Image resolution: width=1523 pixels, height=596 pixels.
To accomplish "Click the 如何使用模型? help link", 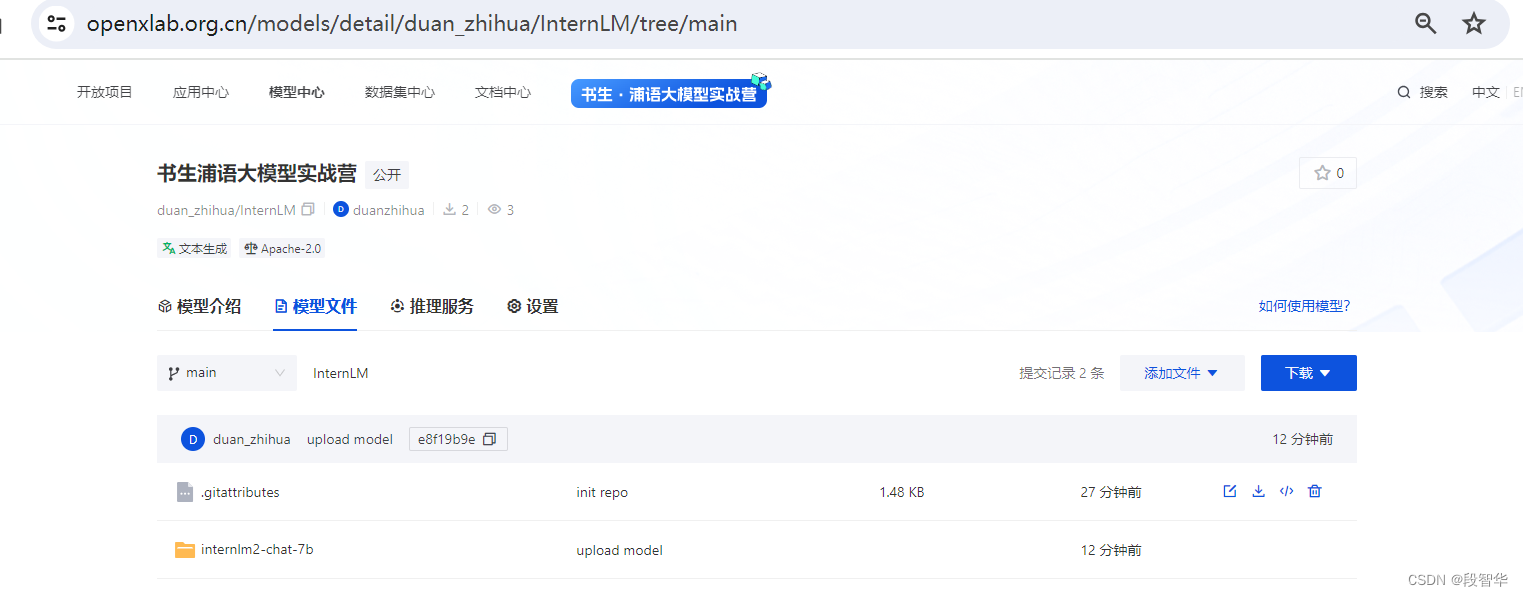I will click(x=1305, y=306).
